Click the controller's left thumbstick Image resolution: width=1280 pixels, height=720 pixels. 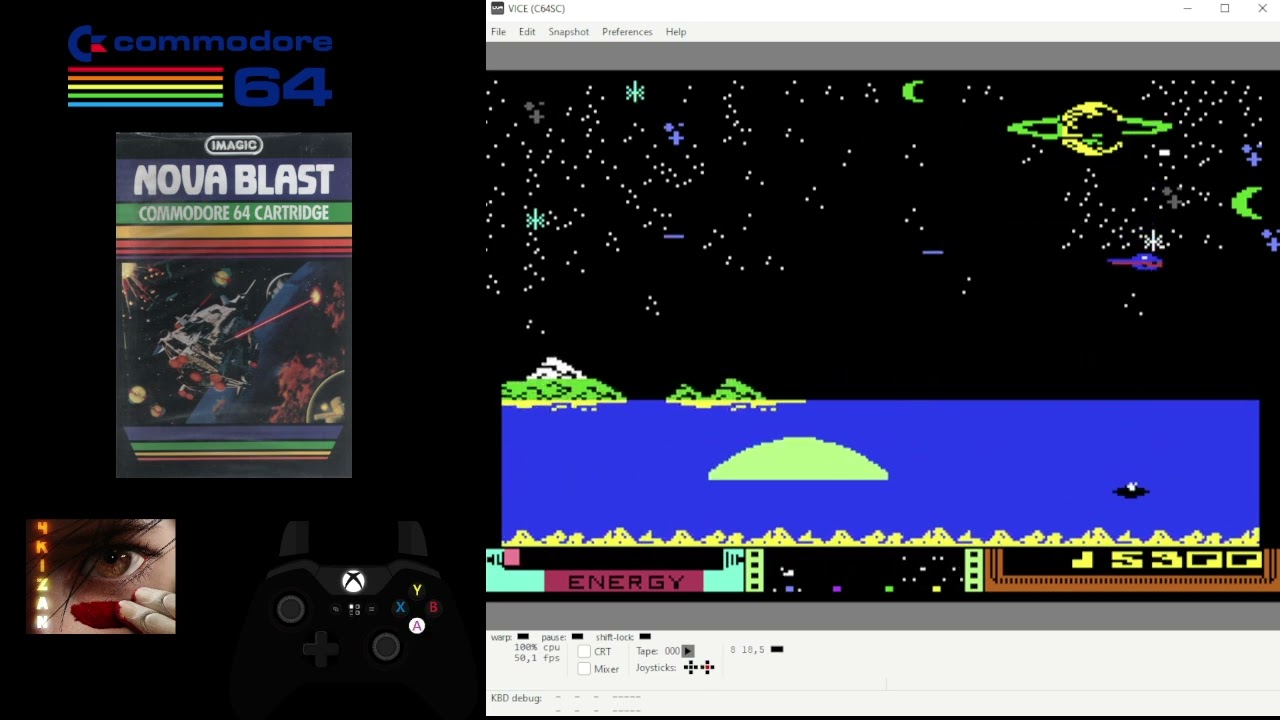(x=291, y=608)
